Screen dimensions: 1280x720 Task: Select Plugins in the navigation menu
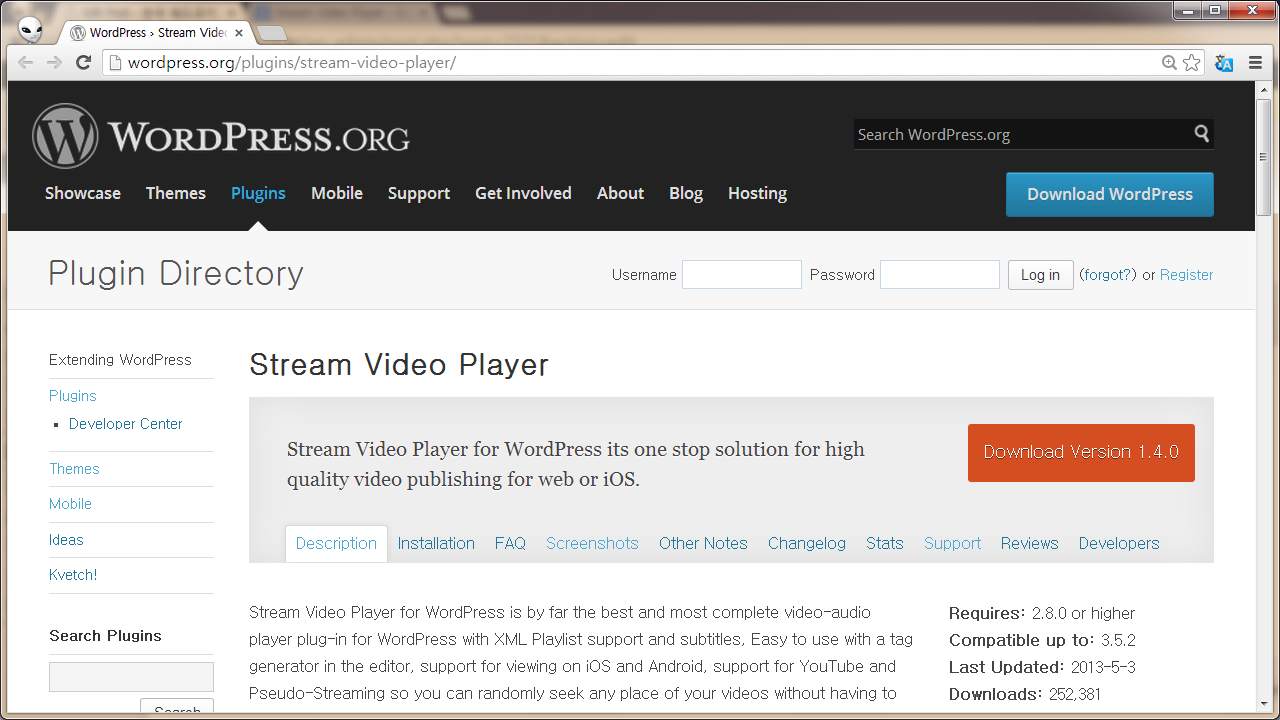(258, 193)
